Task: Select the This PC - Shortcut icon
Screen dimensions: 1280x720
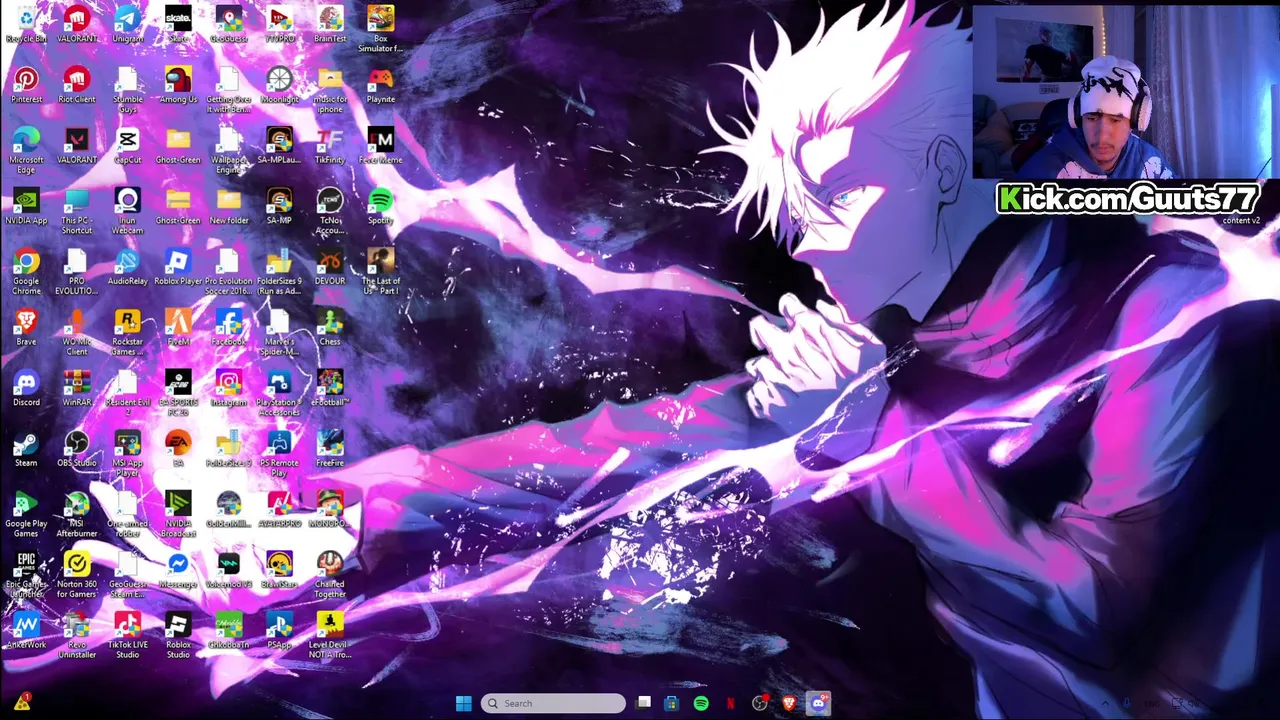Action: pos(77,211)
